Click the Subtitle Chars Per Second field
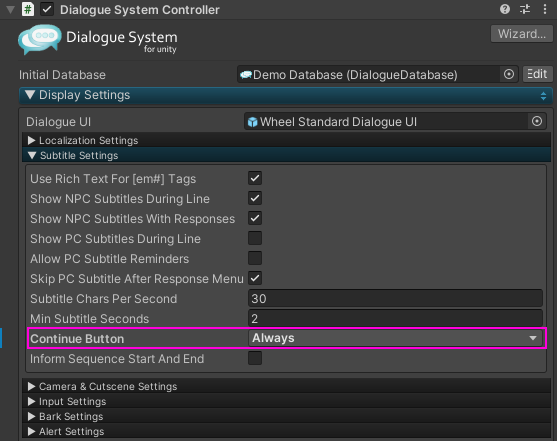The width and height of the screenshot is (557, 441). coord(395,299)
